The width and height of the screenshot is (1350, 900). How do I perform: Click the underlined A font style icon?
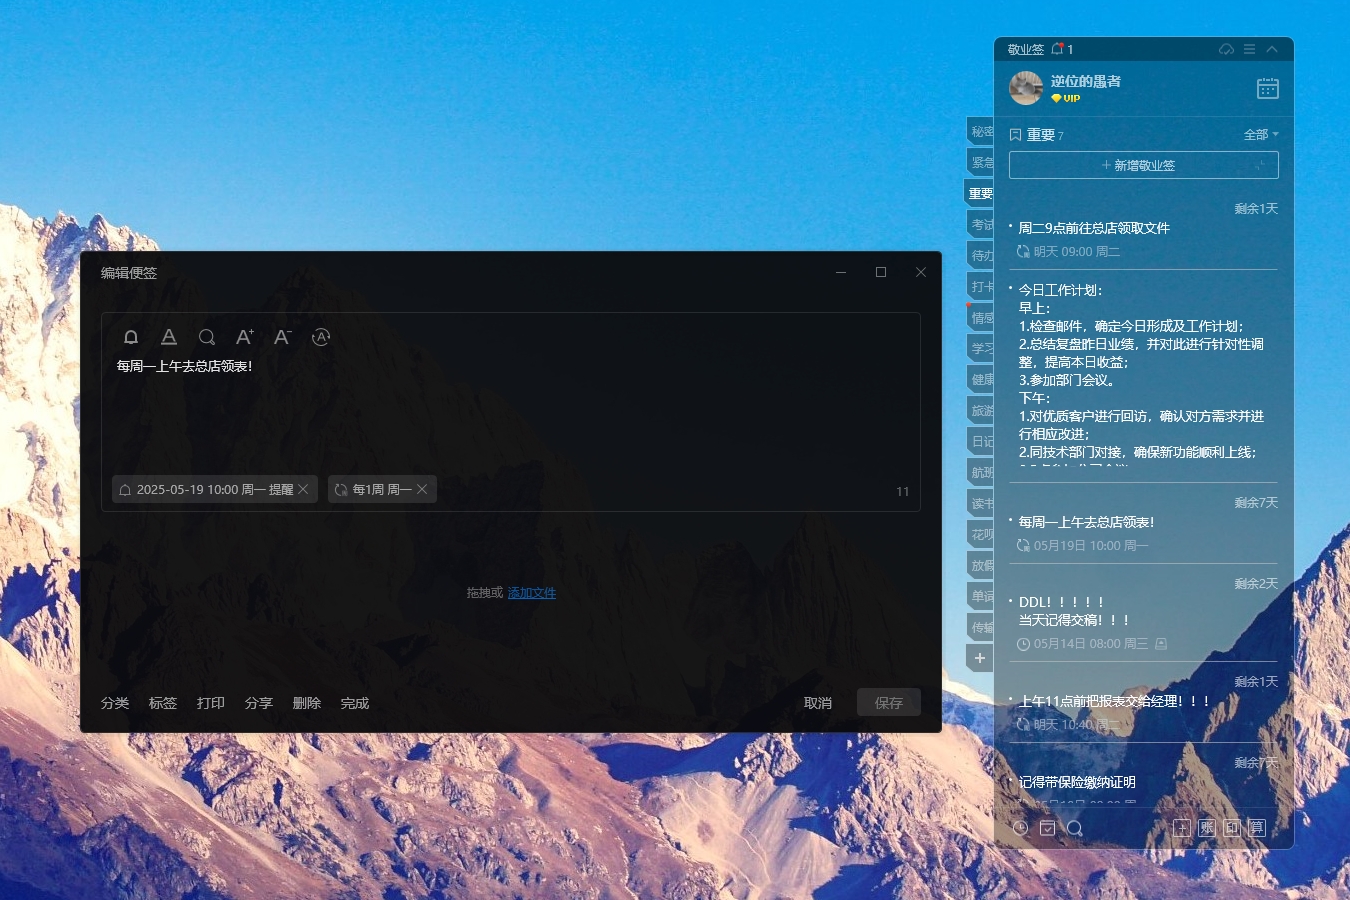tap(169, 337)
